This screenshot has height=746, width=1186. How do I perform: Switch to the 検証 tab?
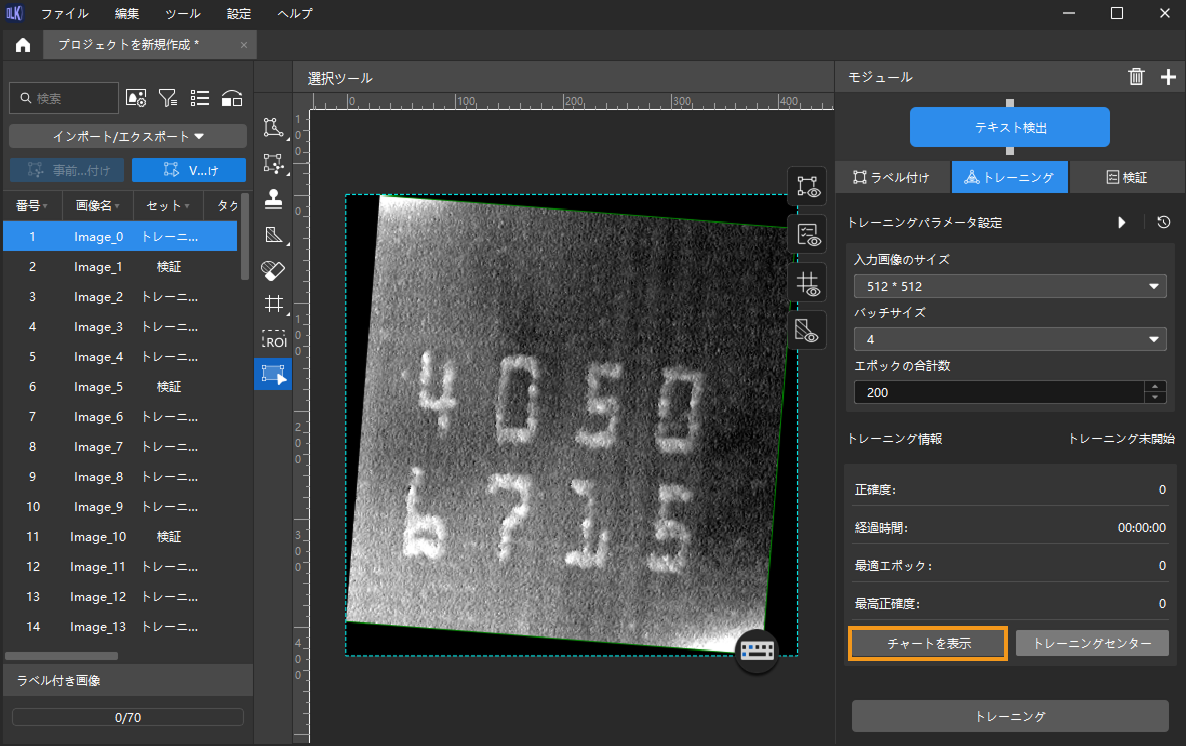(1127, 177)
